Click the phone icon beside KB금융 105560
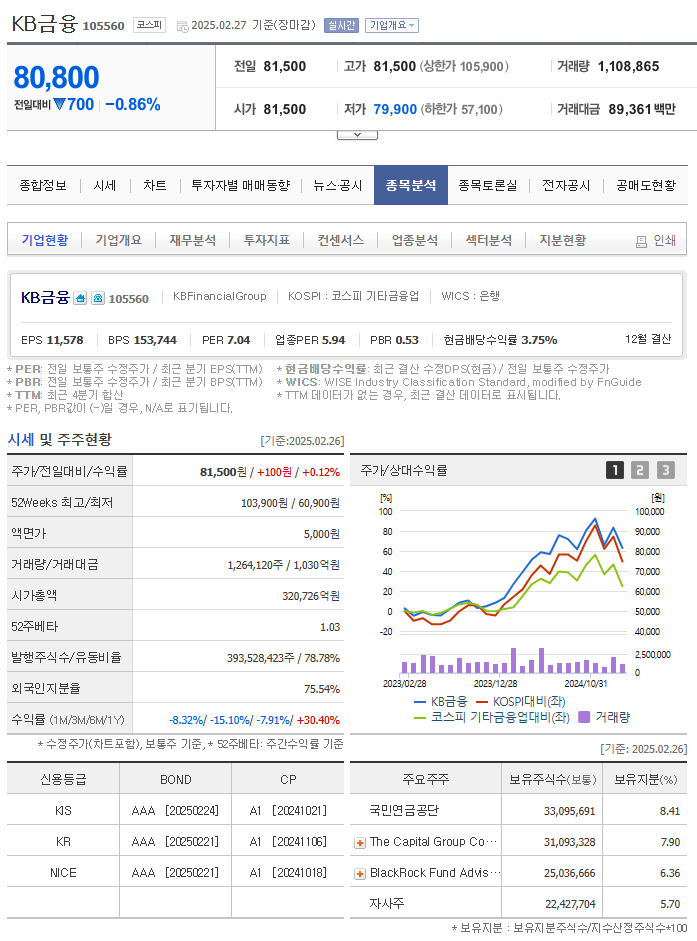This screenshot has width=697, height=941. click(98, 298)
